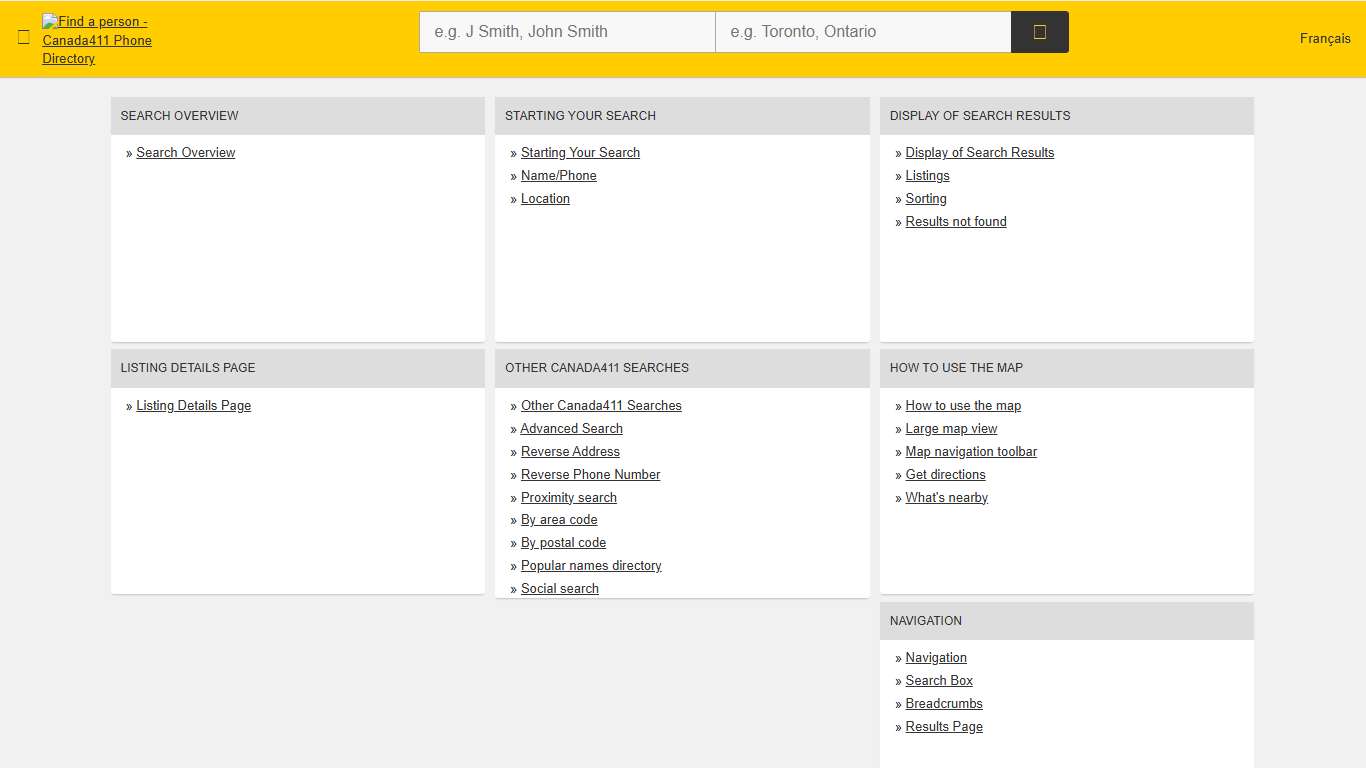This screenshot has width=1366, height=768.
Task: View the Sorting help article
Action: (x=925, y=198)
